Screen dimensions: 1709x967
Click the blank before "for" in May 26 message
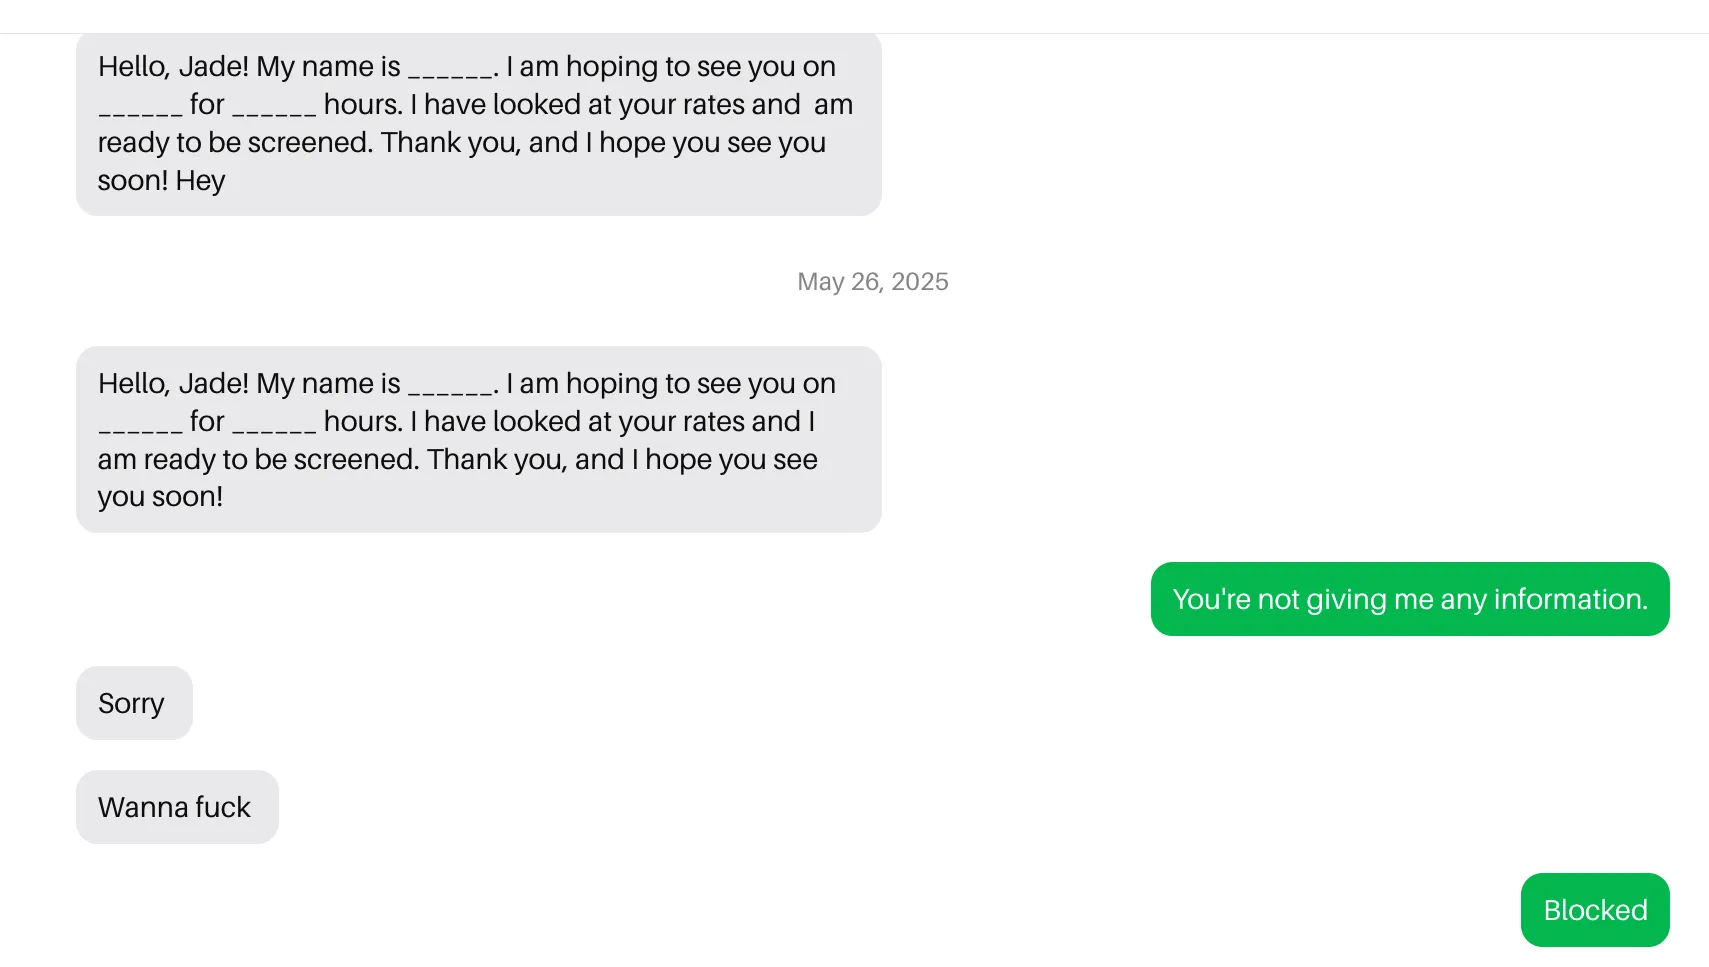(140, 424)
